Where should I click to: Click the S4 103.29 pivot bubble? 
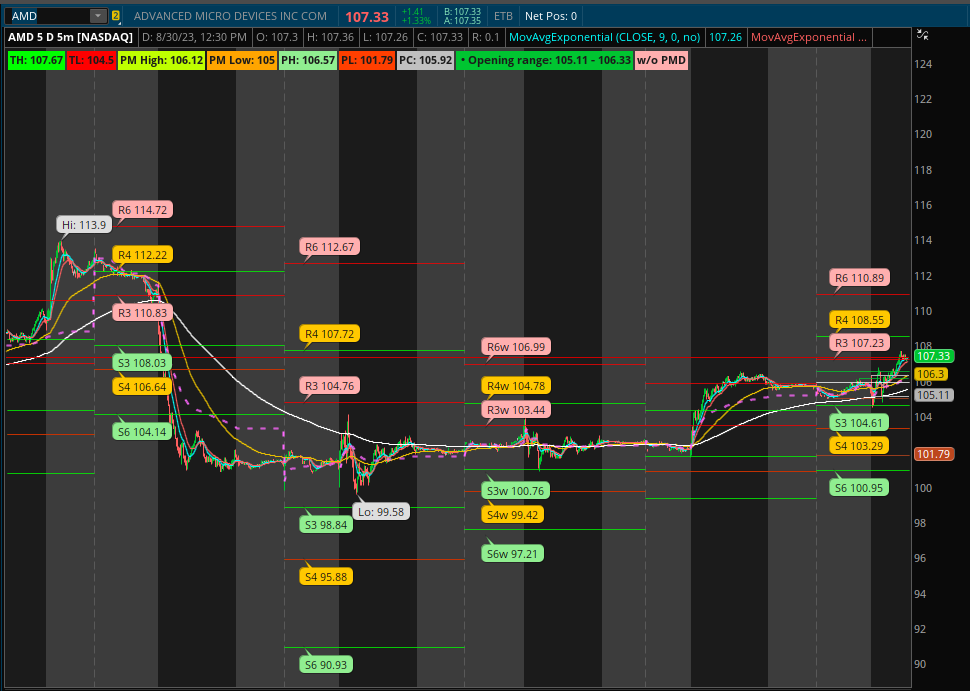click(859, 445)
